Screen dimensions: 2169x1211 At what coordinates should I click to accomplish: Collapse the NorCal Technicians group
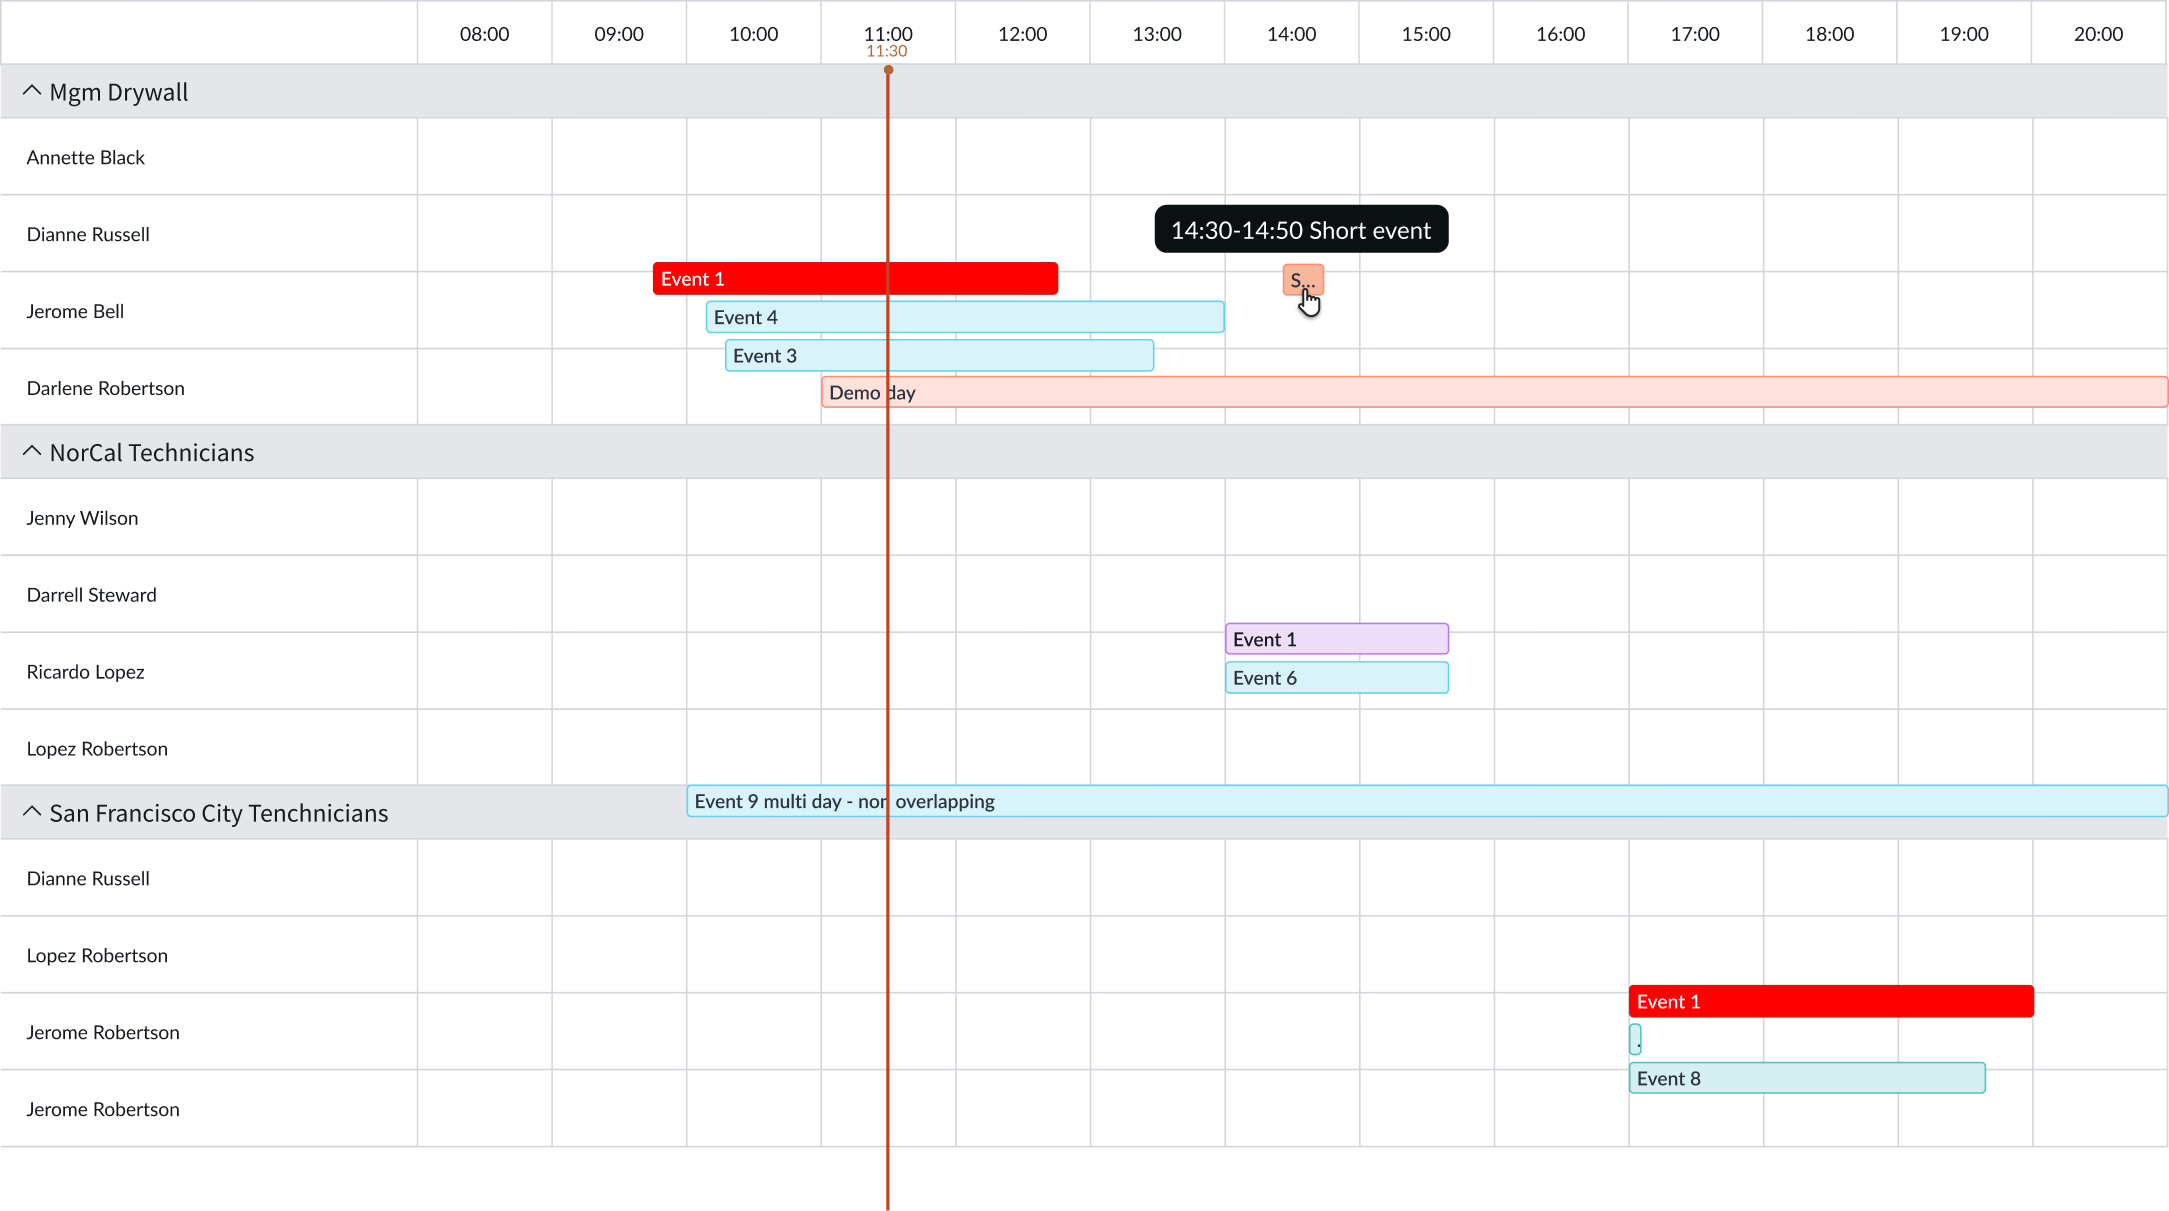(30, 451)
